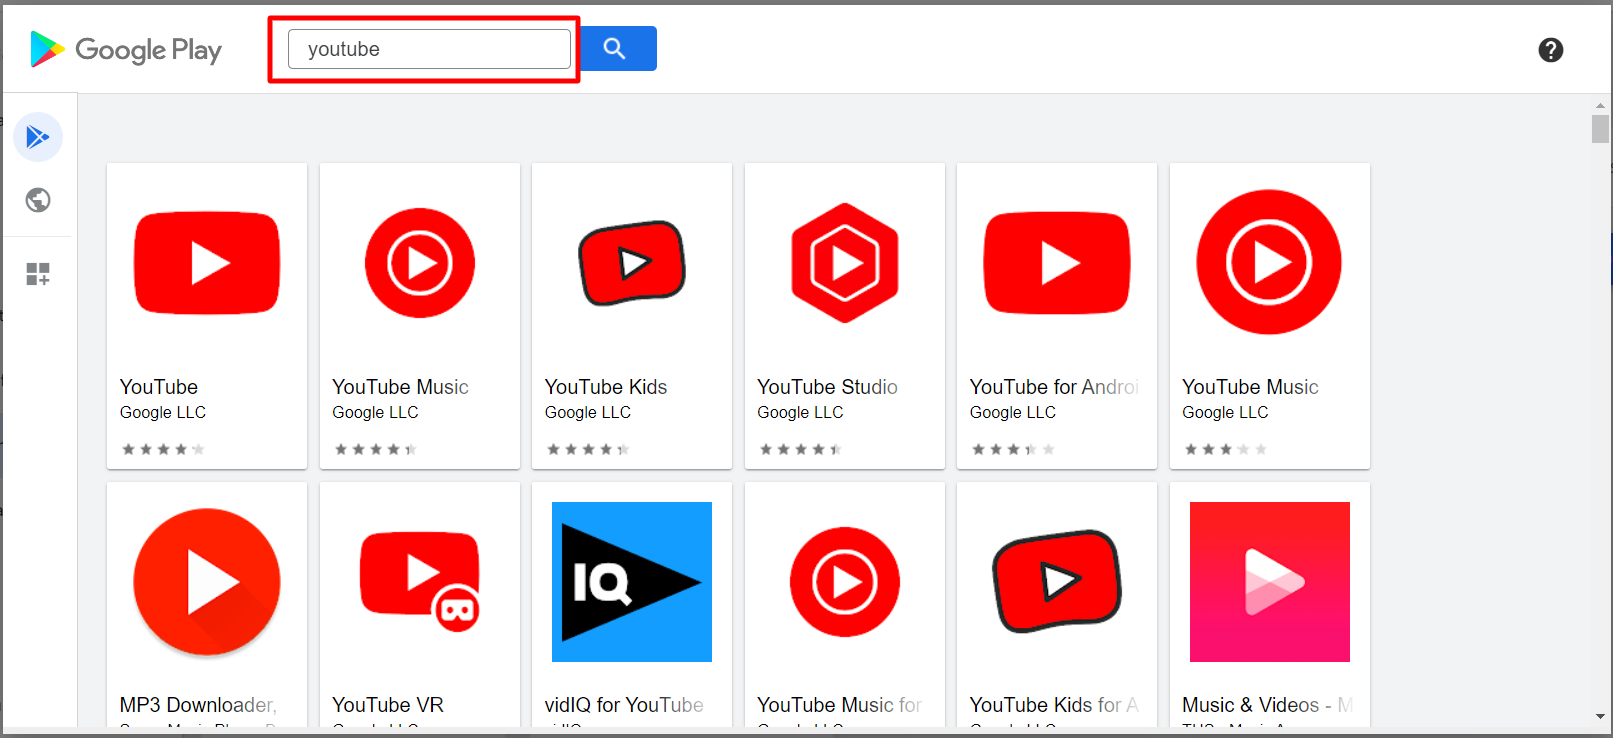Focus the search field containing youtube

tap(429, 49)
